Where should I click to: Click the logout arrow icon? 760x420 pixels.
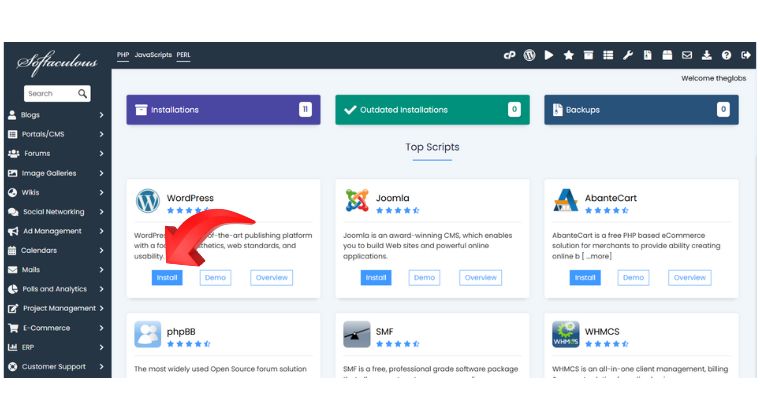(746, 55)
